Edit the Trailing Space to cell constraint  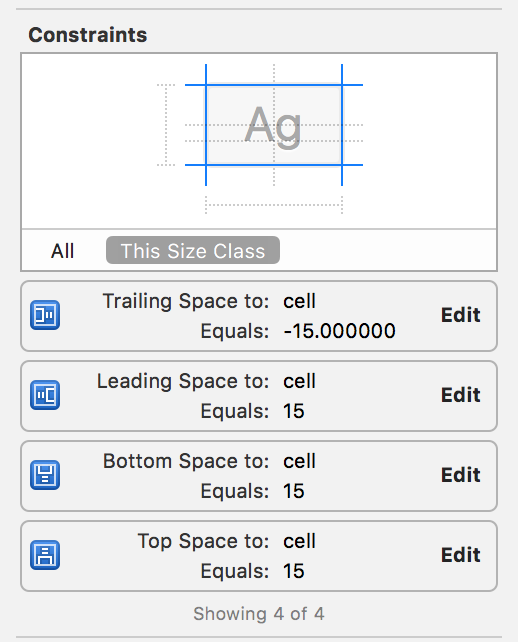click(460, 315)
